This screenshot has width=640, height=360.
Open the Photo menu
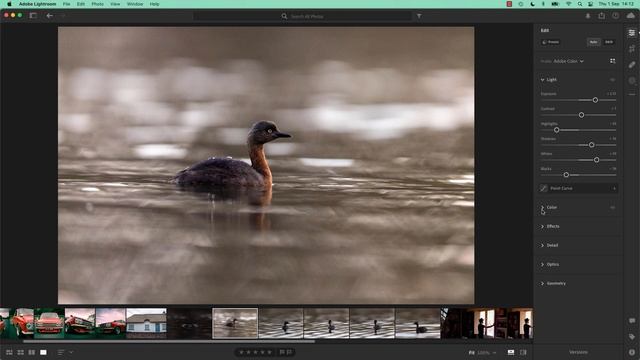pyautogui.click(x=97, y=4)
